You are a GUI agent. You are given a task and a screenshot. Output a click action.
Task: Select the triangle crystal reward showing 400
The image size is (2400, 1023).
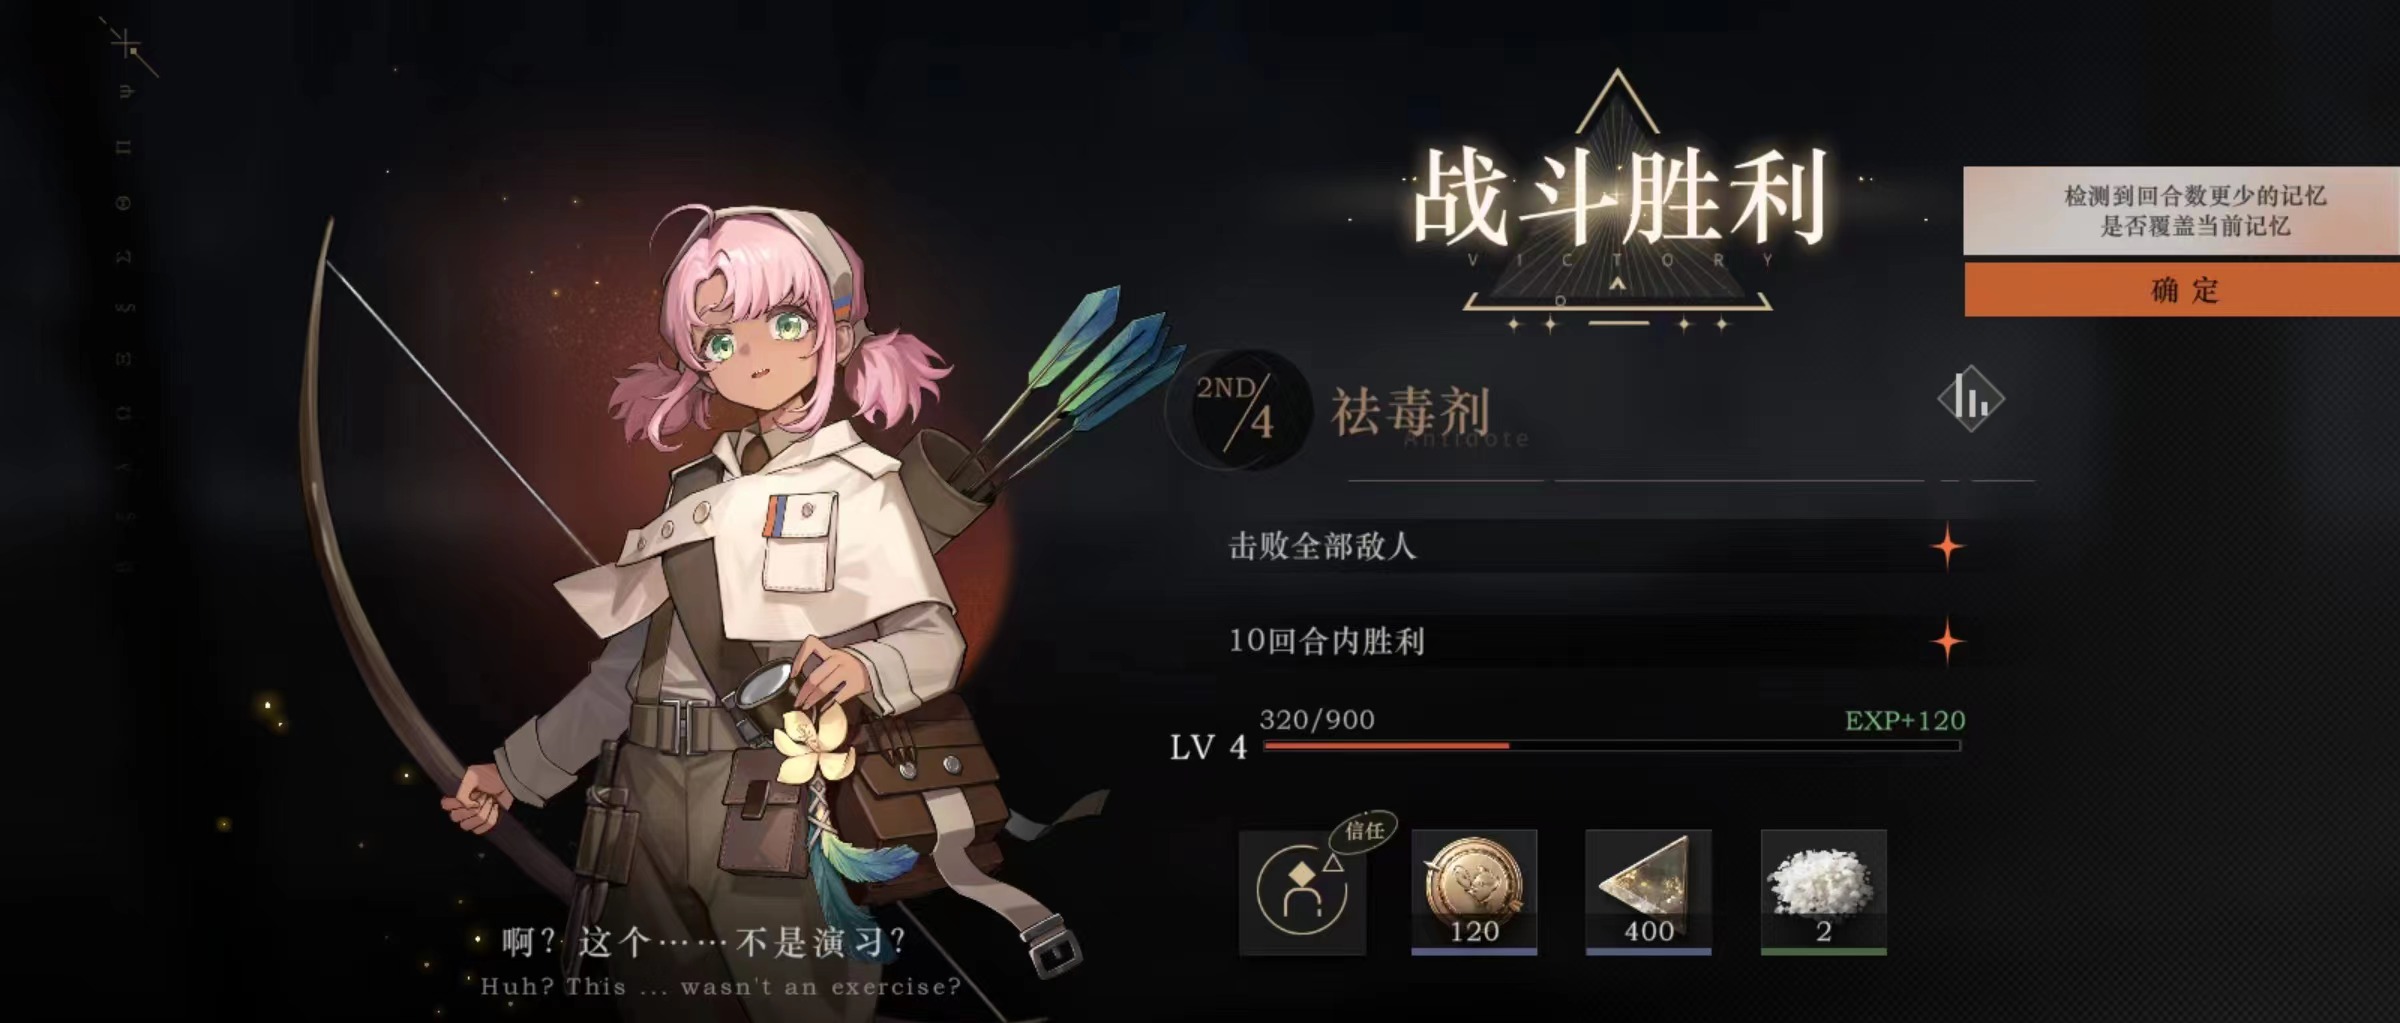point(1648,892)
